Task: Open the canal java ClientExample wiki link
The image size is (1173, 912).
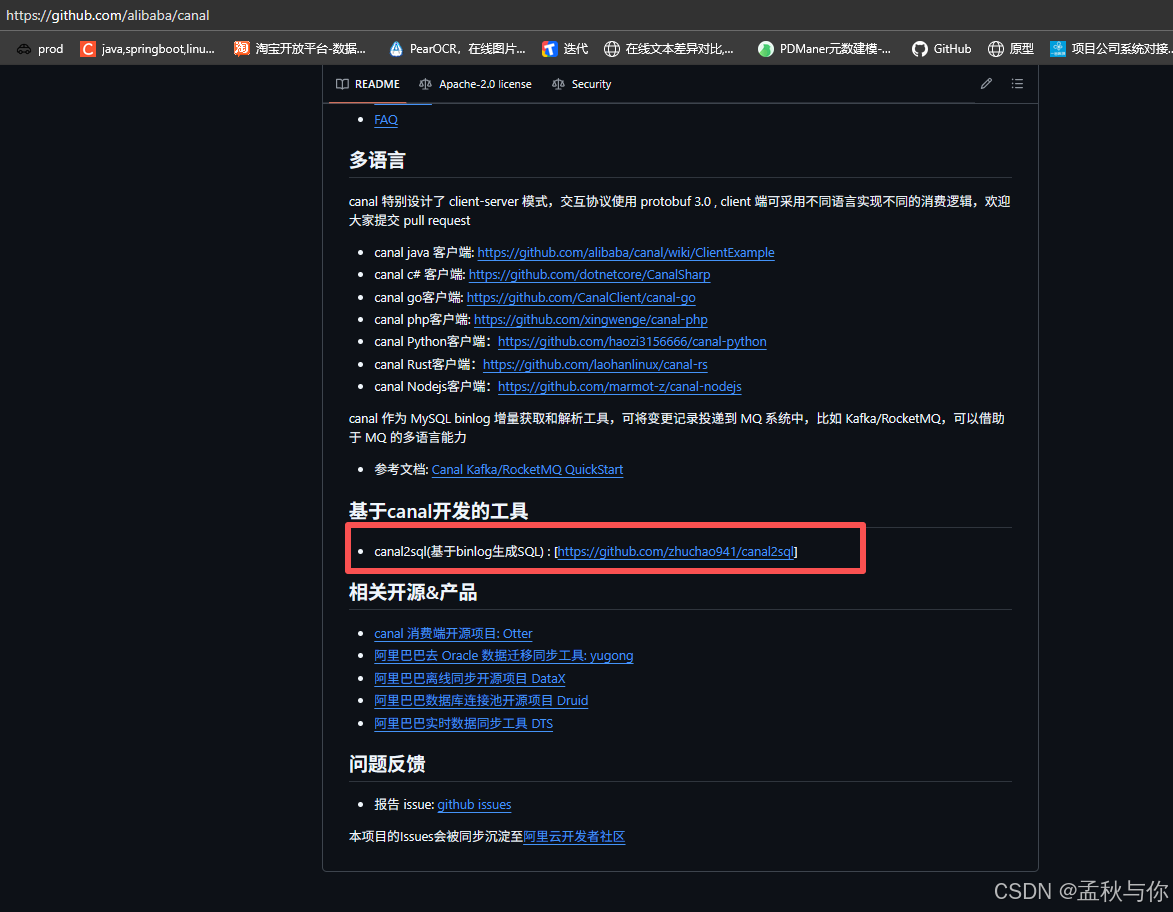Action: click(626, 253)
